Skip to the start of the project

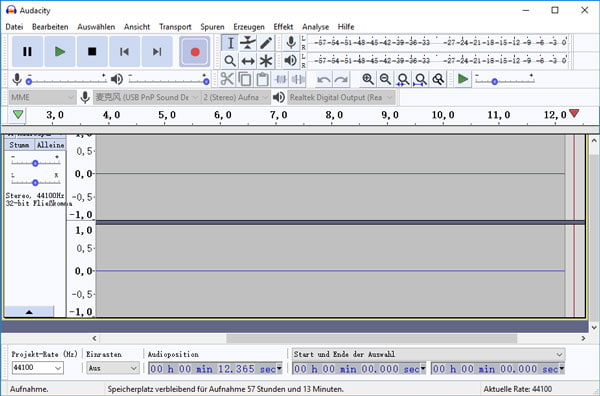pos(124,52)
